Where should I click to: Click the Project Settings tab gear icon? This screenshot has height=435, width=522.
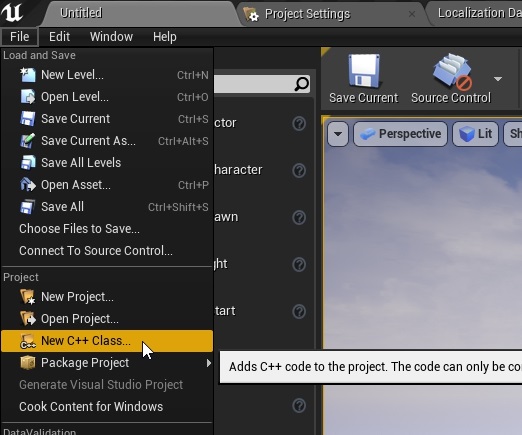[x=251, y=14]
